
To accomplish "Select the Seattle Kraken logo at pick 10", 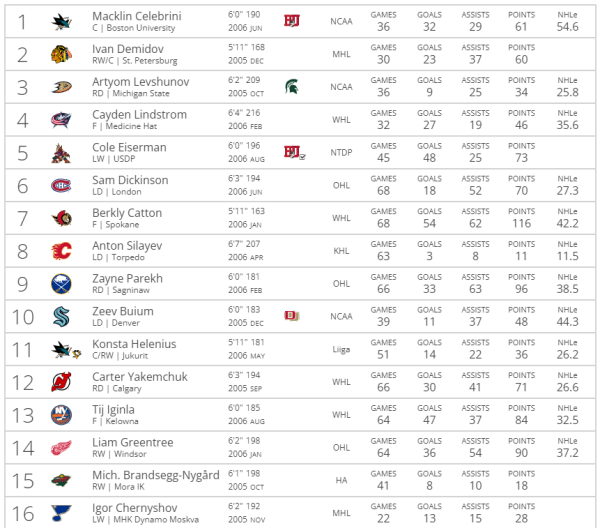I will pyautogui.click(x=61, y=317).
